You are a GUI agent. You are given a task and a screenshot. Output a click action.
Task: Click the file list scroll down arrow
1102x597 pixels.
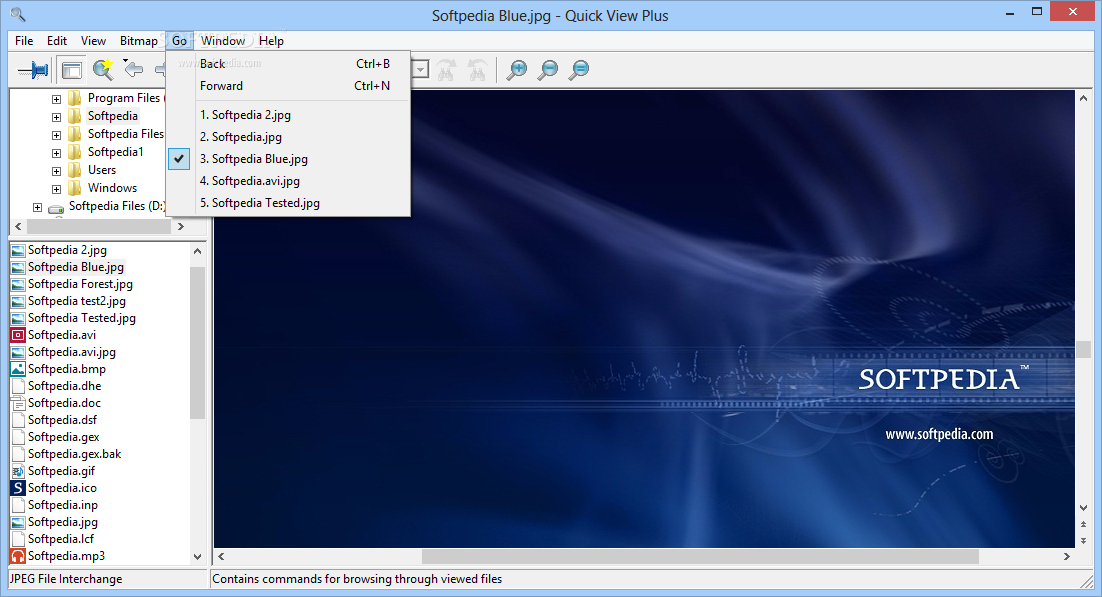point(197,556)
